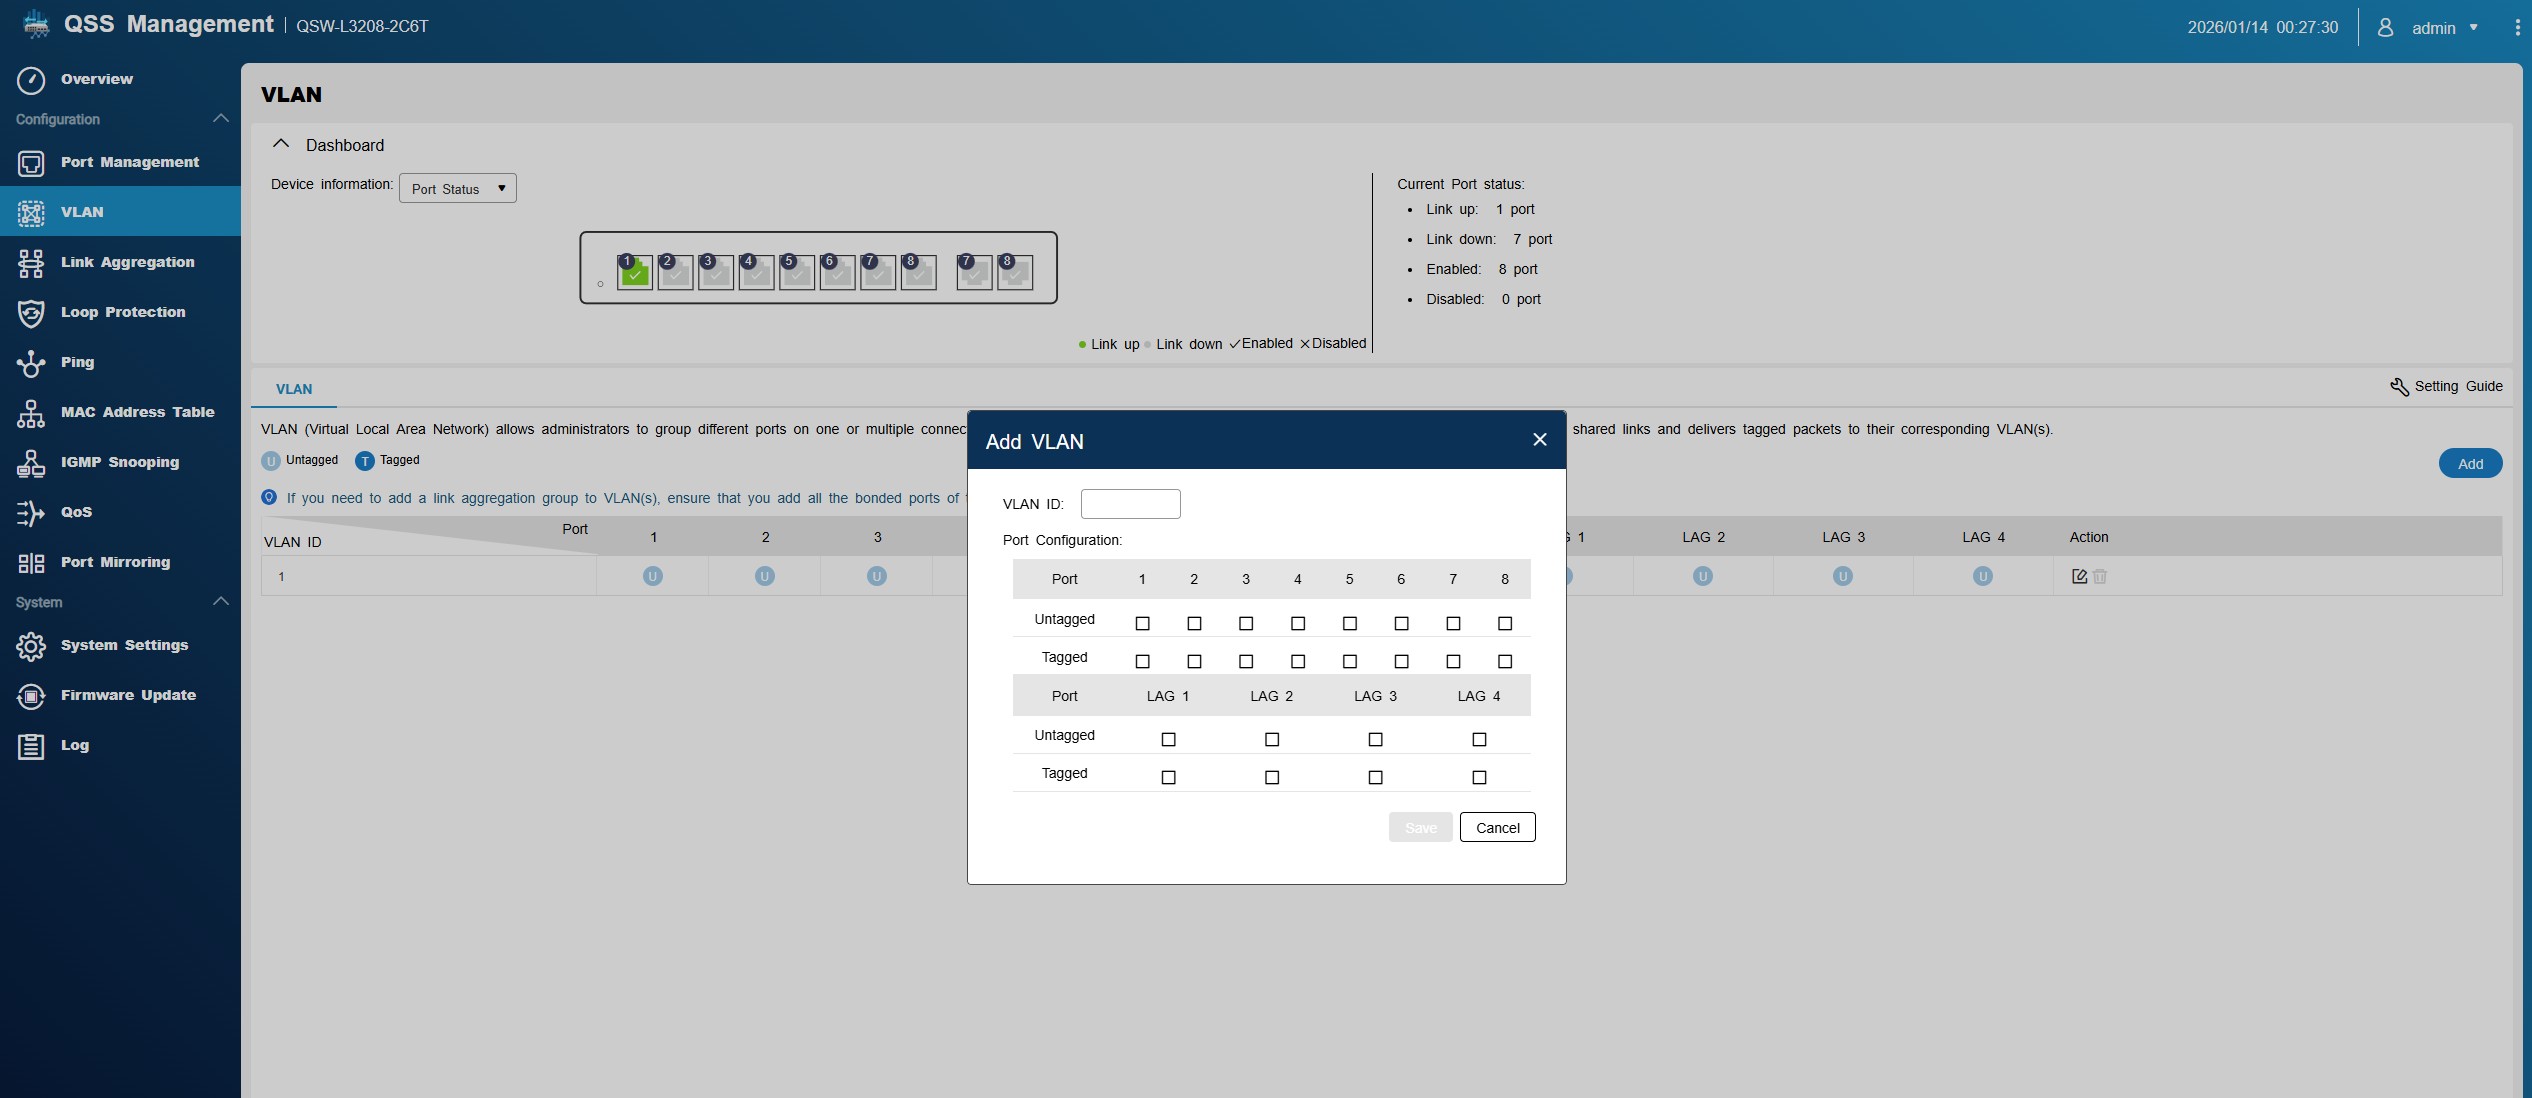This screenshot has height=1098, width=2532.
Task: Open the admin user menu
Action: click(2433, 28)
